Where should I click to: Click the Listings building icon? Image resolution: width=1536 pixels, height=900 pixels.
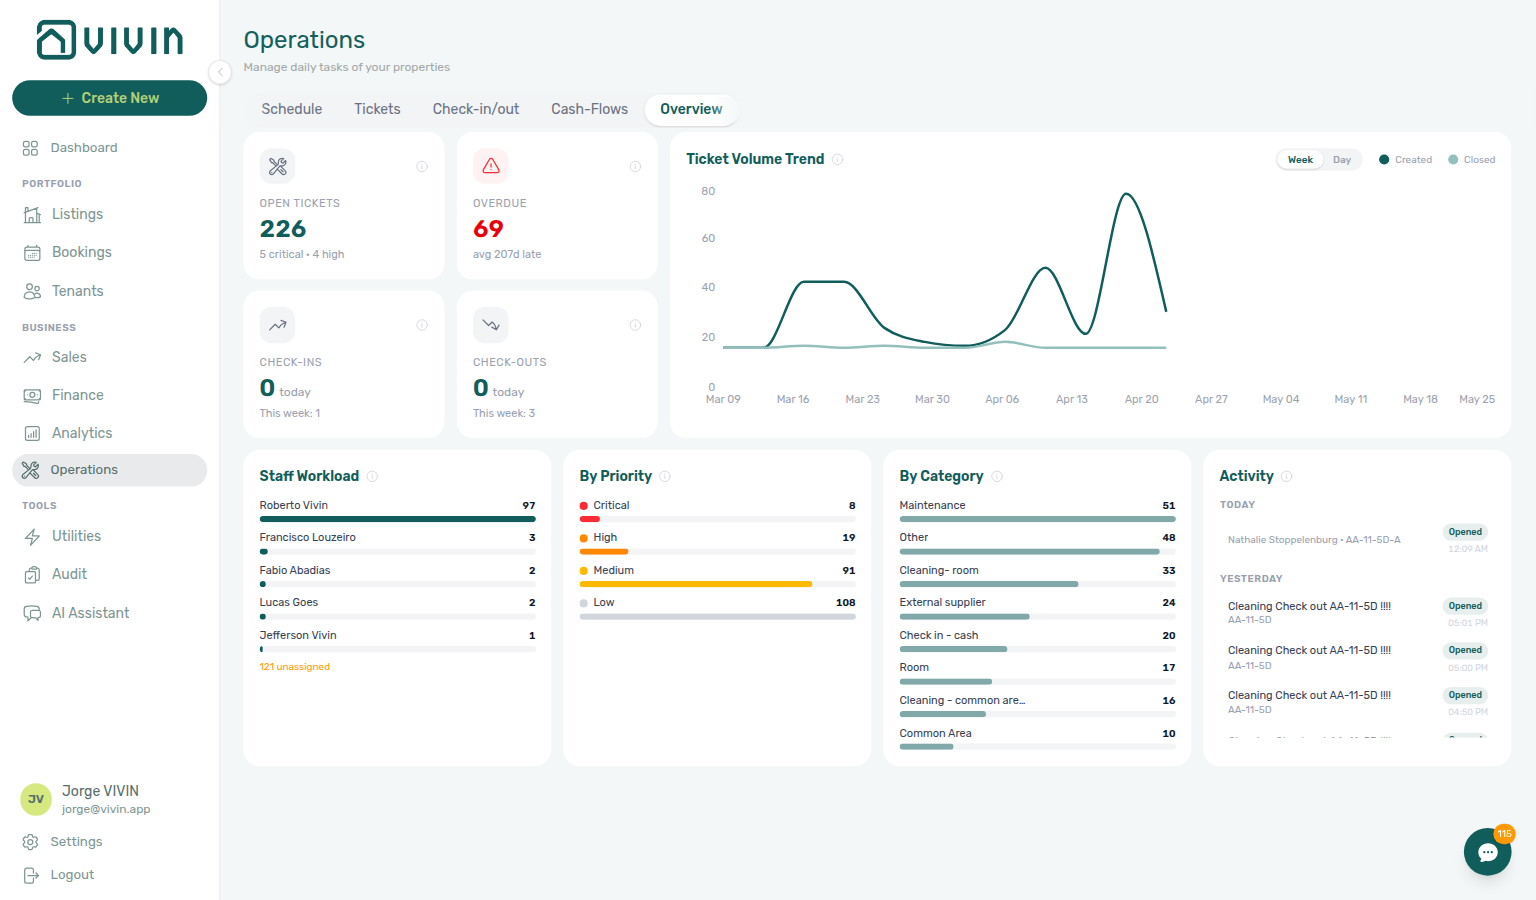pos(32,214)
